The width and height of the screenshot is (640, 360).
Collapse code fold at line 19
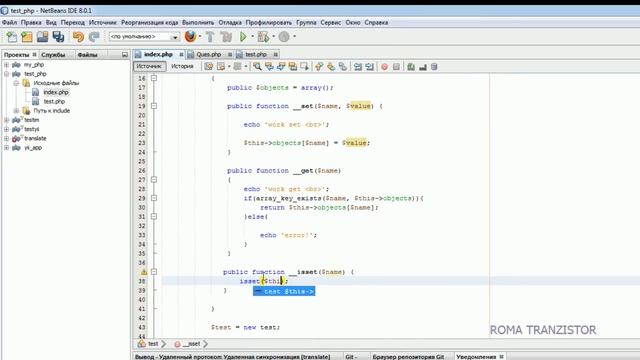[x=154, y=106]
